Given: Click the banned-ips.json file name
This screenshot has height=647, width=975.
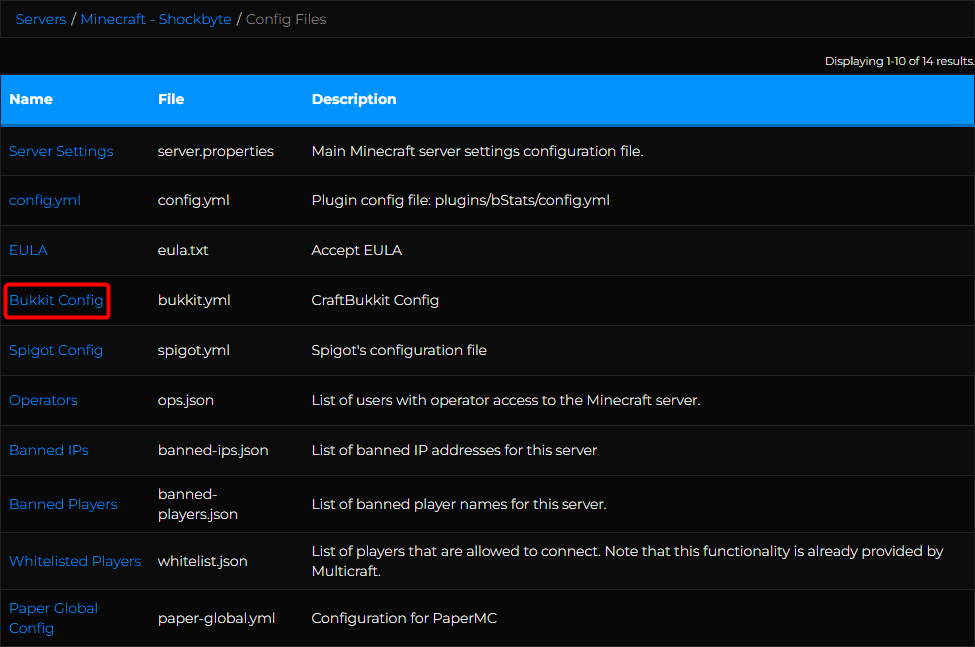Looking at the screenshot, I should (x=213, y=450).
